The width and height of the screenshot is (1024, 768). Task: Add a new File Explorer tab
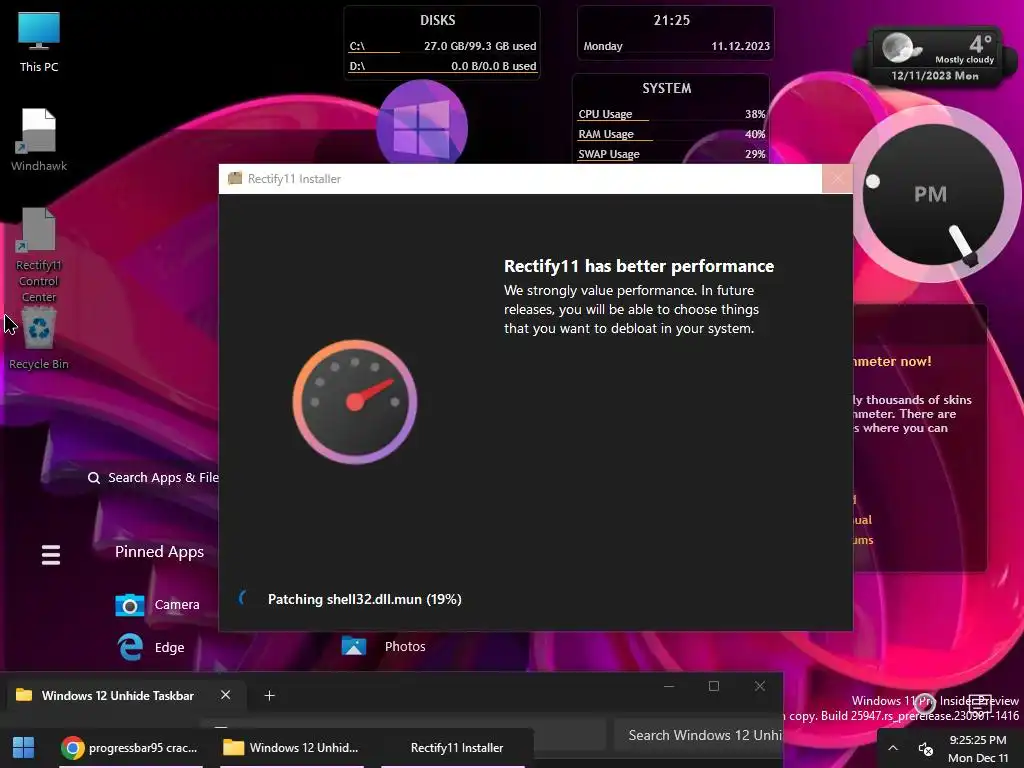coord(269,696)
